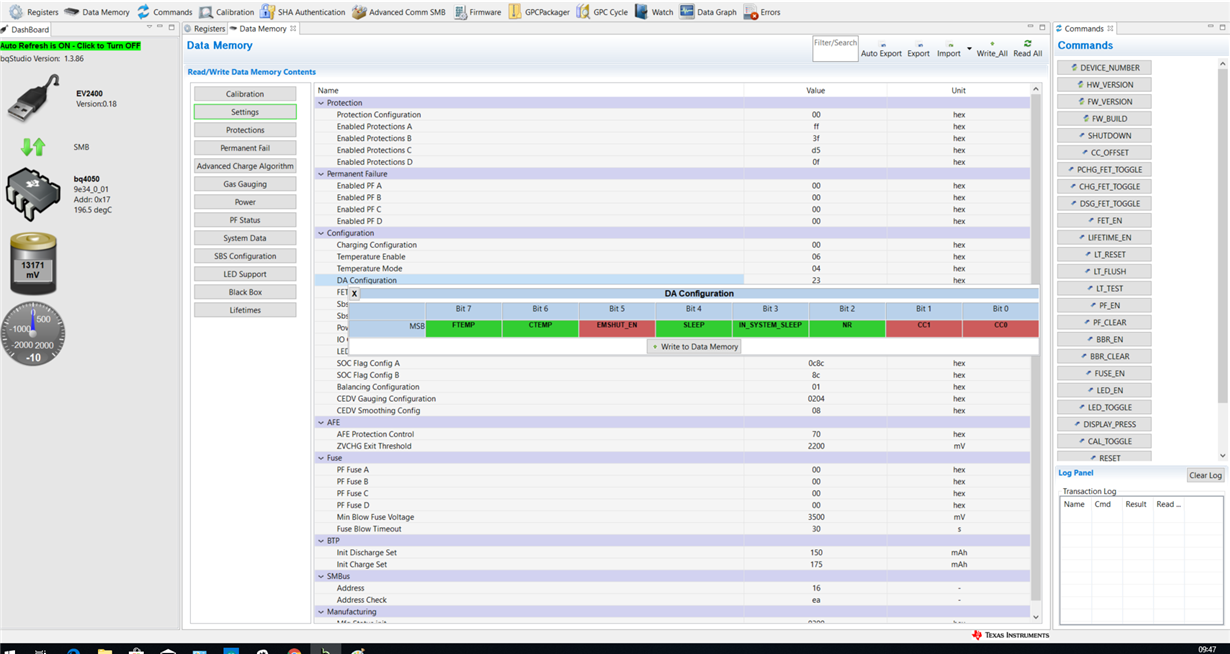1230x654 pixels.
Task: Collapse the Fuse group
Action: pyautogui.click(x=321, y=458)
